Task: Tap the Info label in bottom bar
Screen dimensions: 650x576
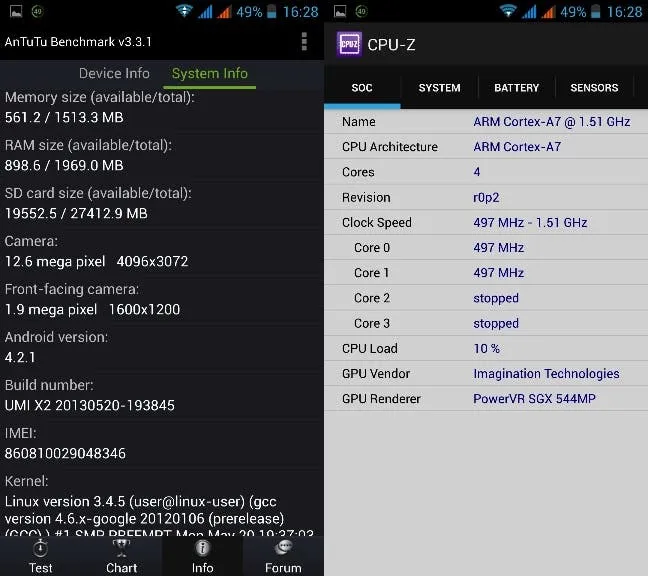Action: tap(202, 568)
